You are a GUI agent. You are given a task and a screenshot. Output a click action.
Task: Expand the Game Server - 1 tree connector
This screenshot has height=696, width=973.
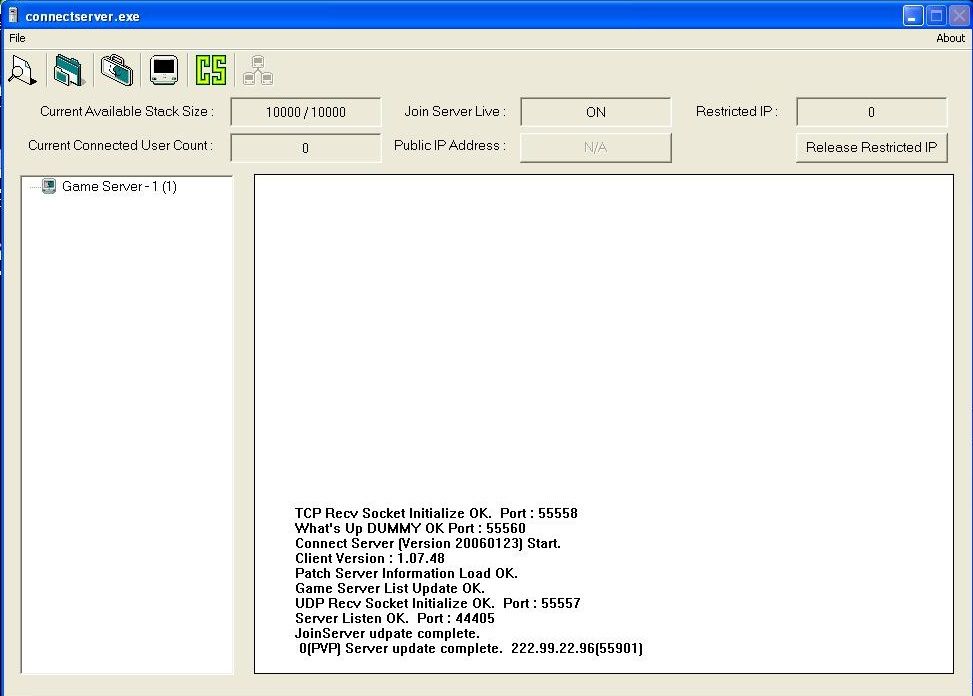(x=34, y=186)
